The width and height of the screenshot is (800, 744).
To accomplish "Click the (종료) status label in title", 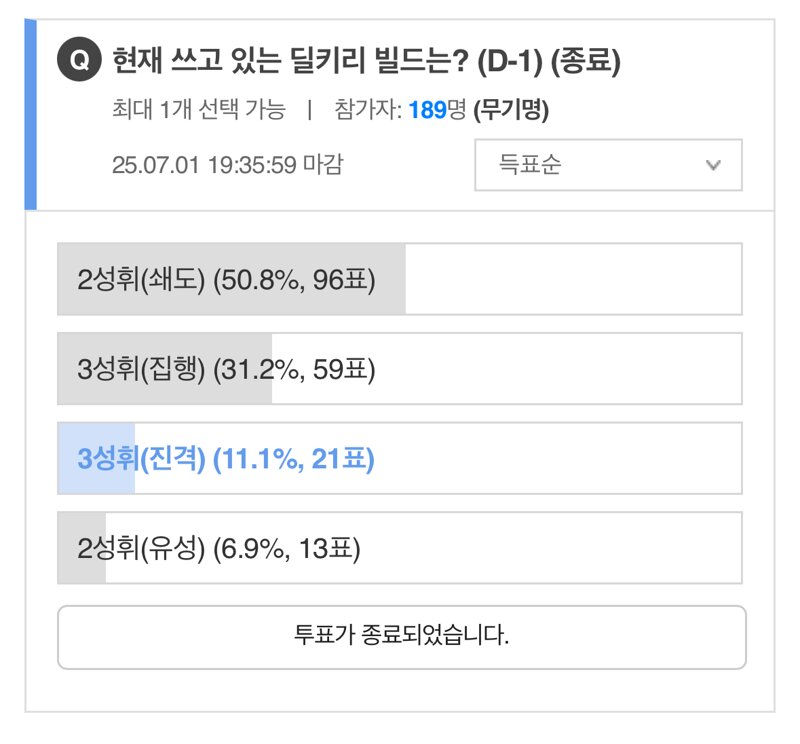I will point(586,61).
